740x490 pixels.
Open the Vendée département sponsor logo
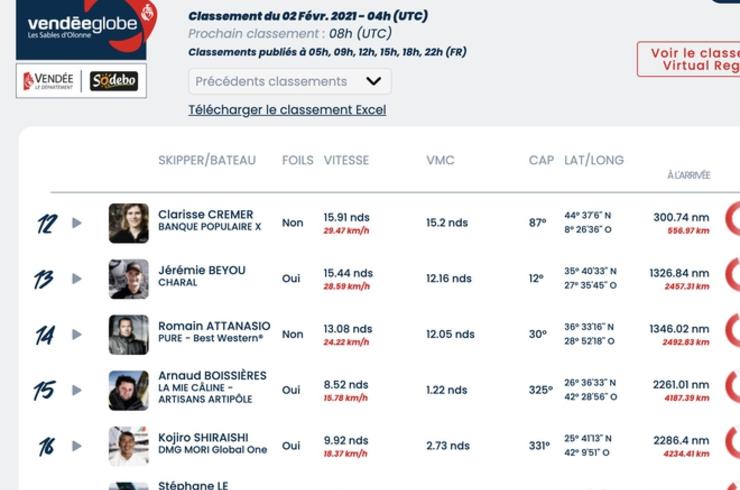click(x=49, y=81)
